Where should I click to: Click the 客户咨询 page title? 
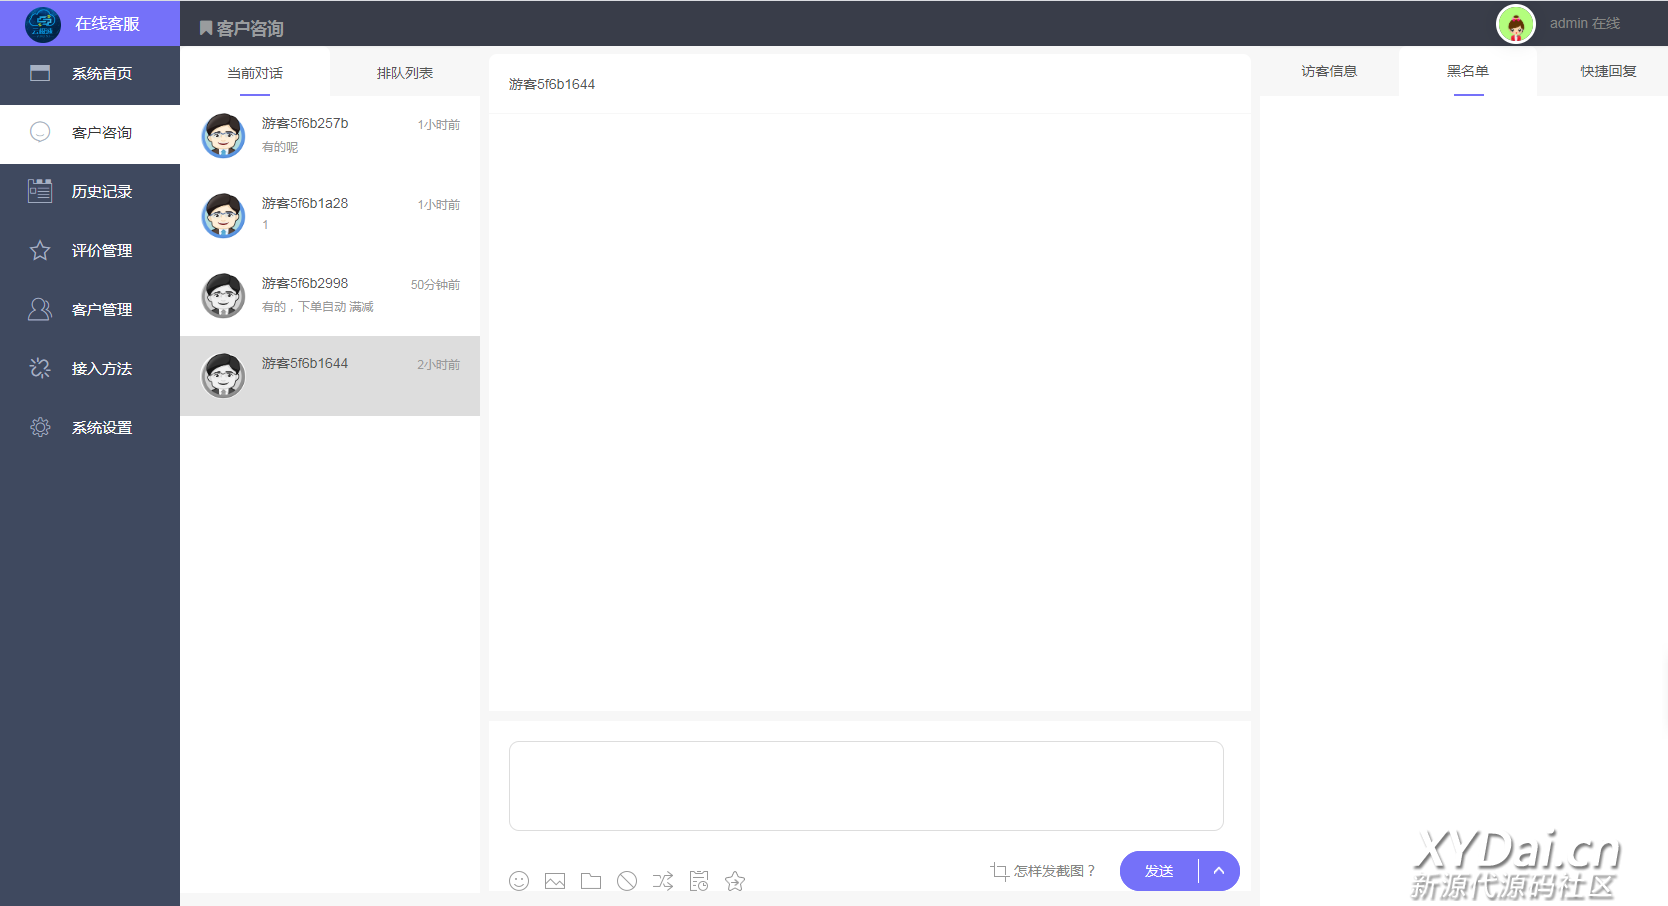(x=250, y=29)
